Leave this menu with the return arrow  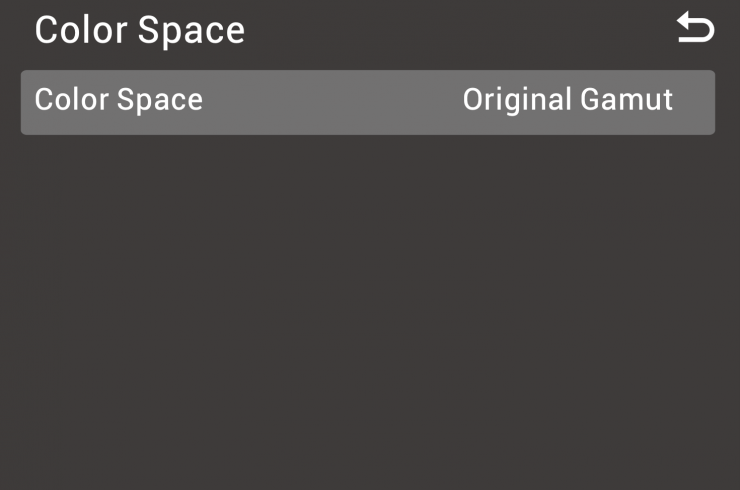pos(695,29)
